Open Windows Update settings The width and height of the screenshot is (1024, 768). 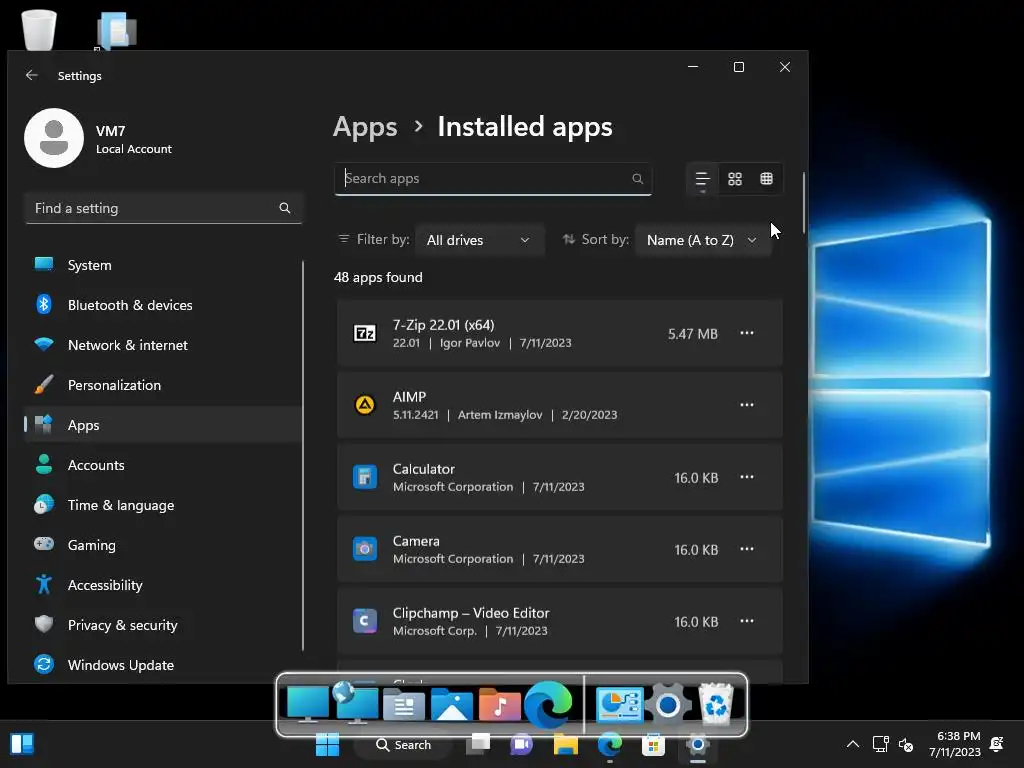(x=163, y=665)
